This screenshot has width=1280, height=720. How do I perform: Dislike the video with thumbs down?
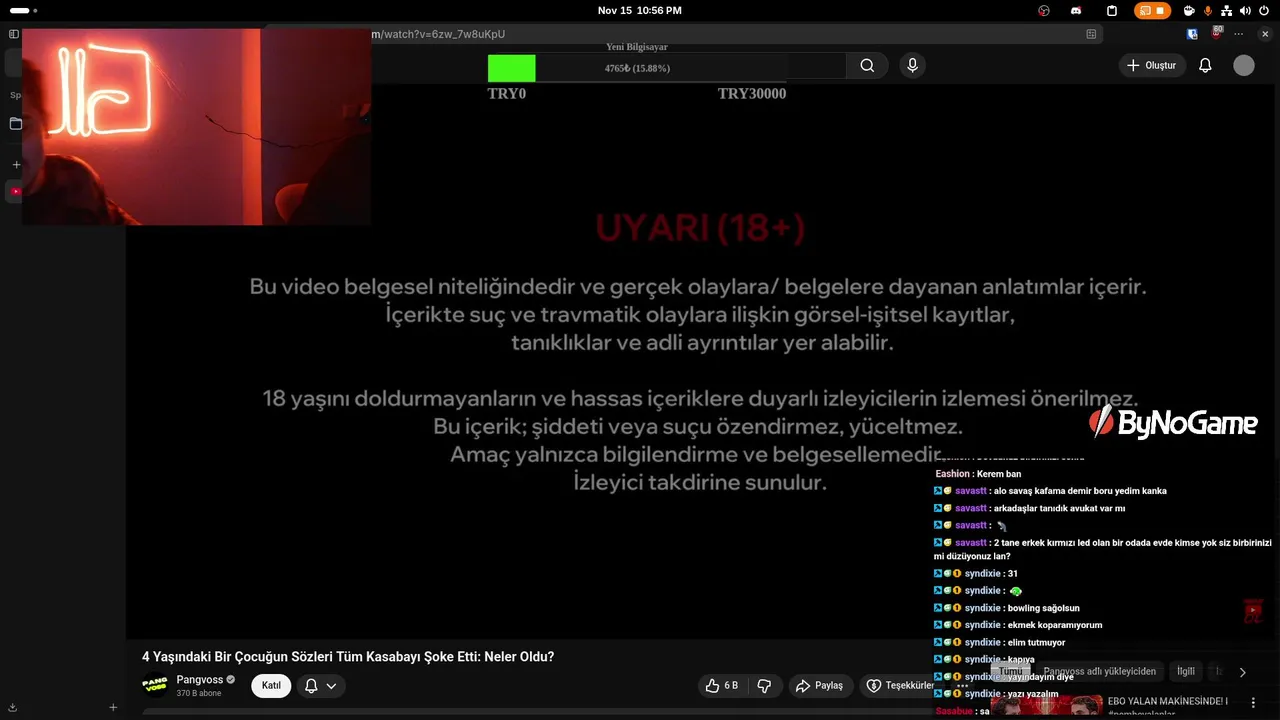pyautogui.click(x=764, y=685)
